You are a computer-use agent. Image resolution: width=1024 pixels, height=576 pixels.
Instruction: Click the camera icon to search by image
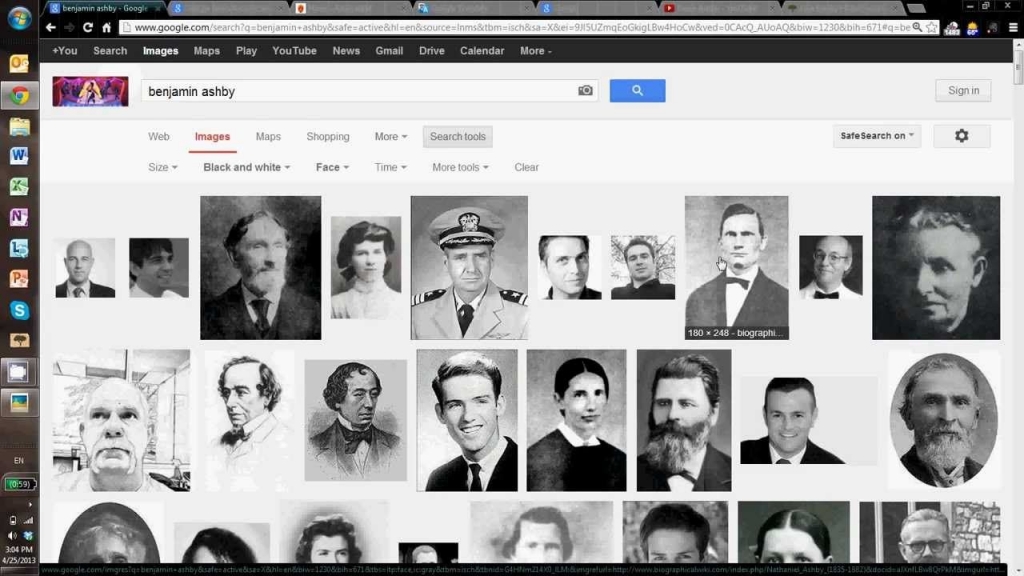[584, 90]
